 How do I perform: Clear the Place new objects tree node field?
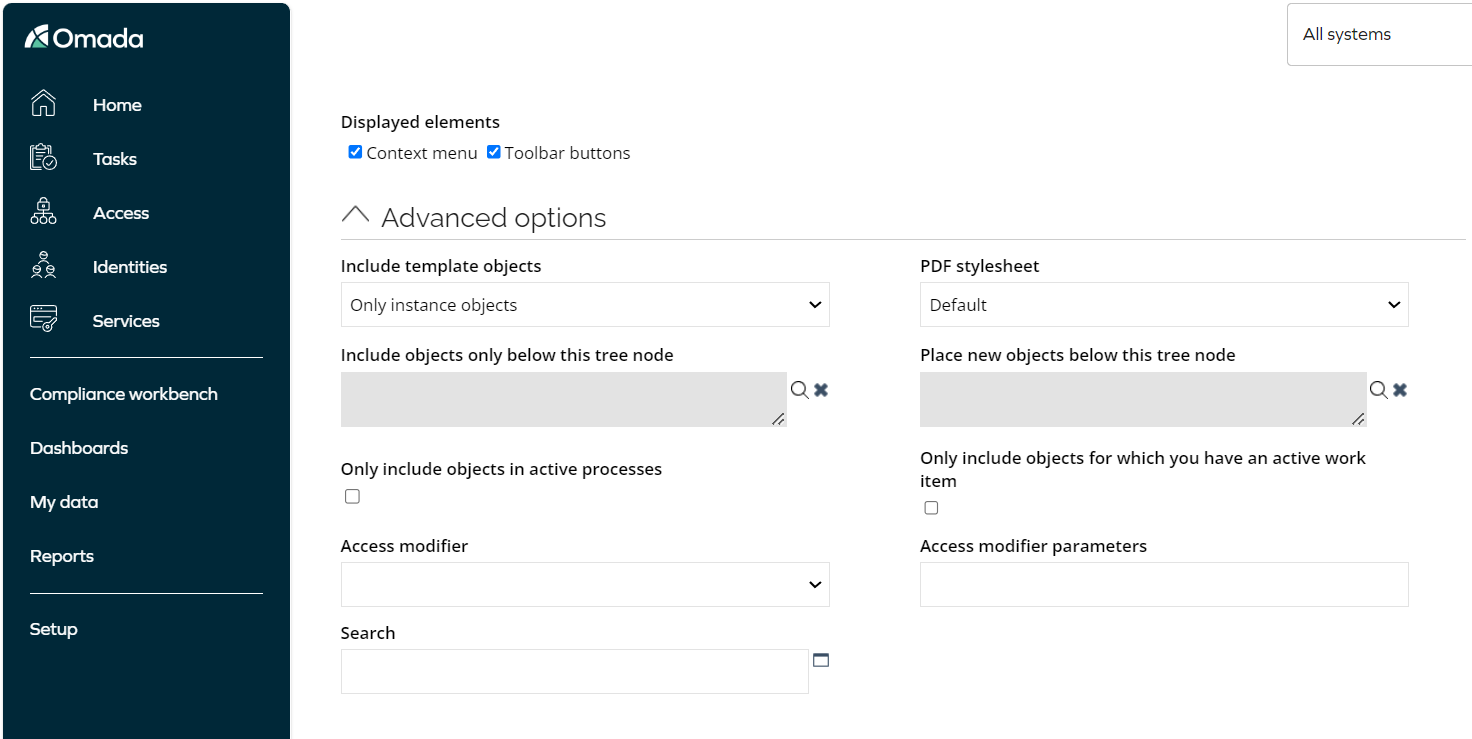pyautogui.click(x=1400, y=390)
